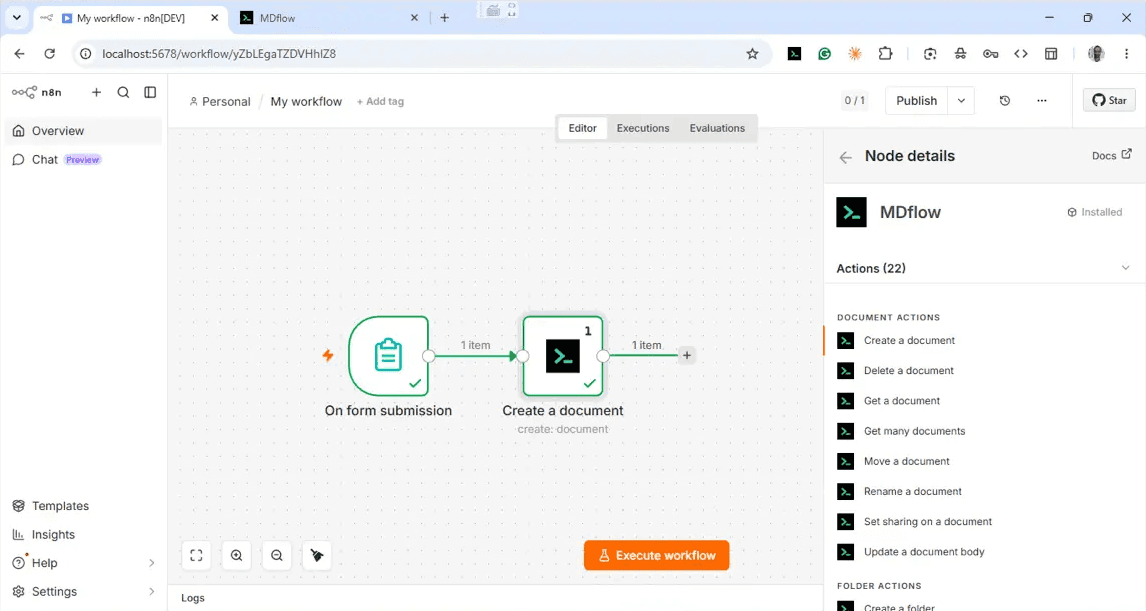
Task: Reload the page with the refresh icon
Action: click(50, 53)
